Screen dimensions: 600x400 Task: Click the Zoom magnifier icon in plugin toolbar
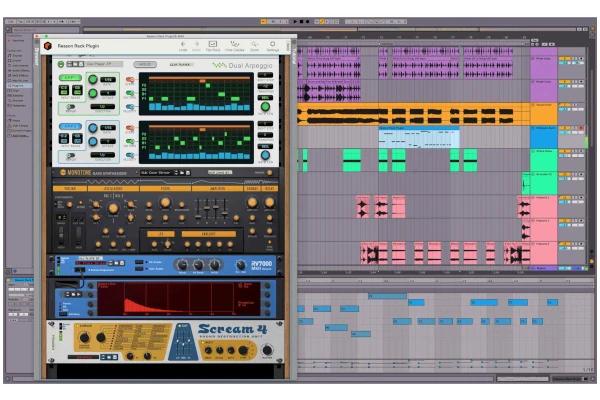254,44
